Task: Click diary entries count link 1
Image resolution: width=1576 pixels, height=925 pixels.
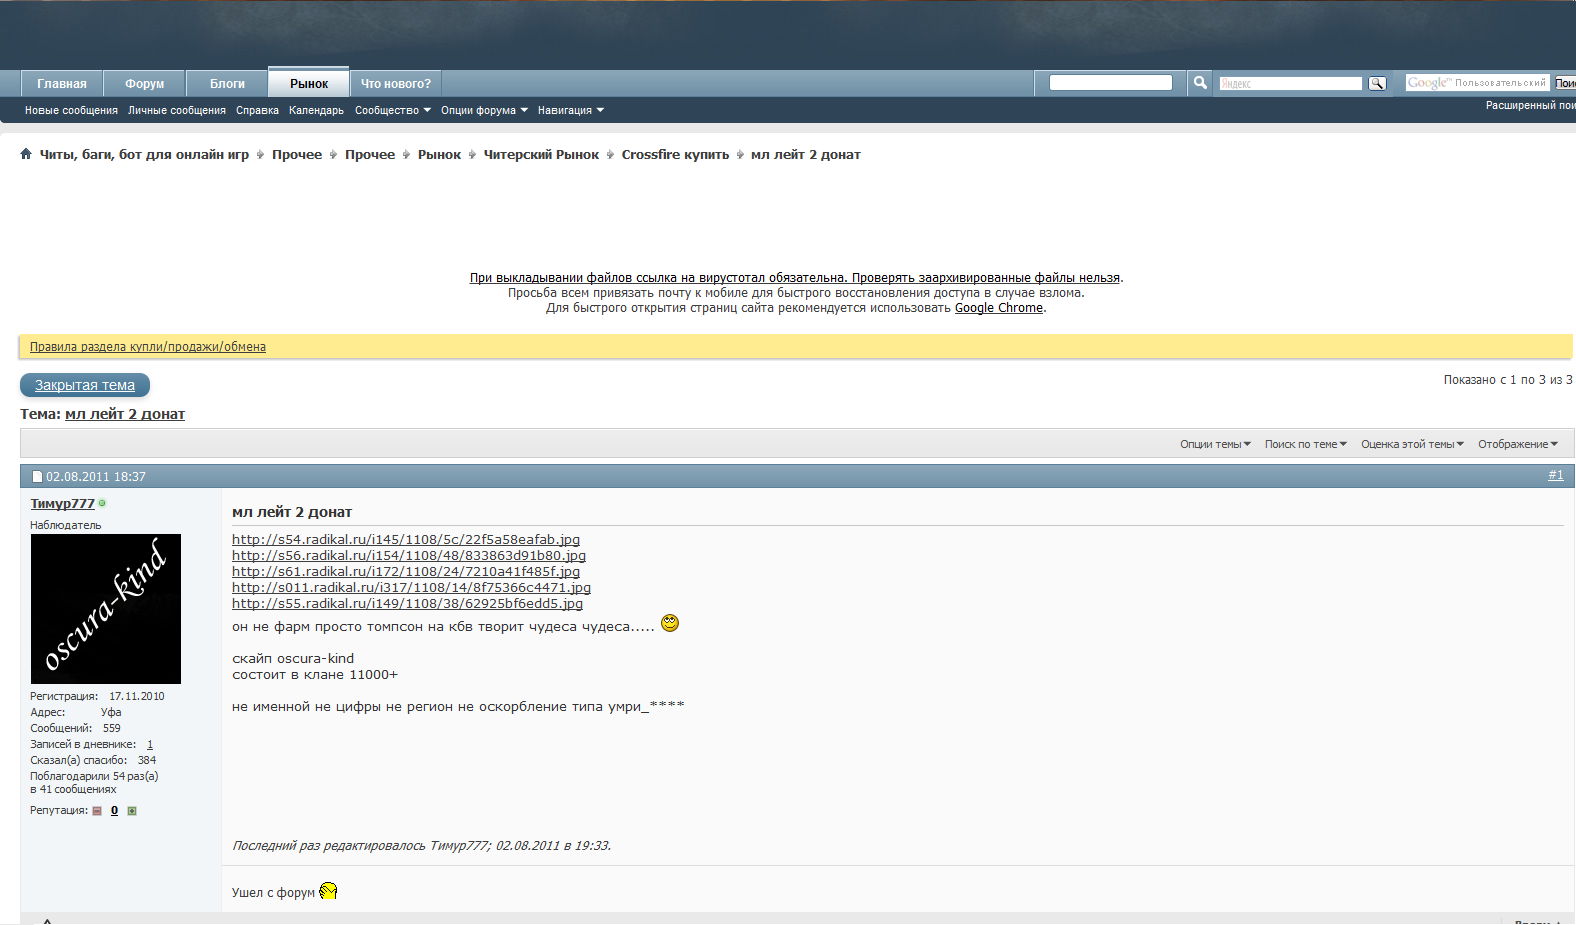Action: click(150, 745)
